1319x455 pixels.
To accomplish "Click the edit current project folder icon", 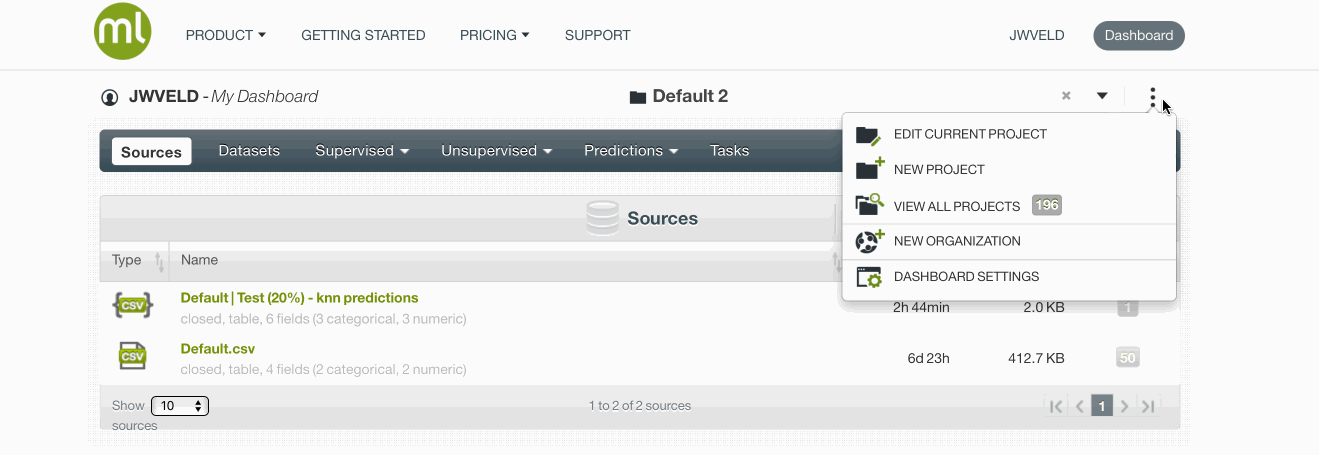I will (868, 134).
